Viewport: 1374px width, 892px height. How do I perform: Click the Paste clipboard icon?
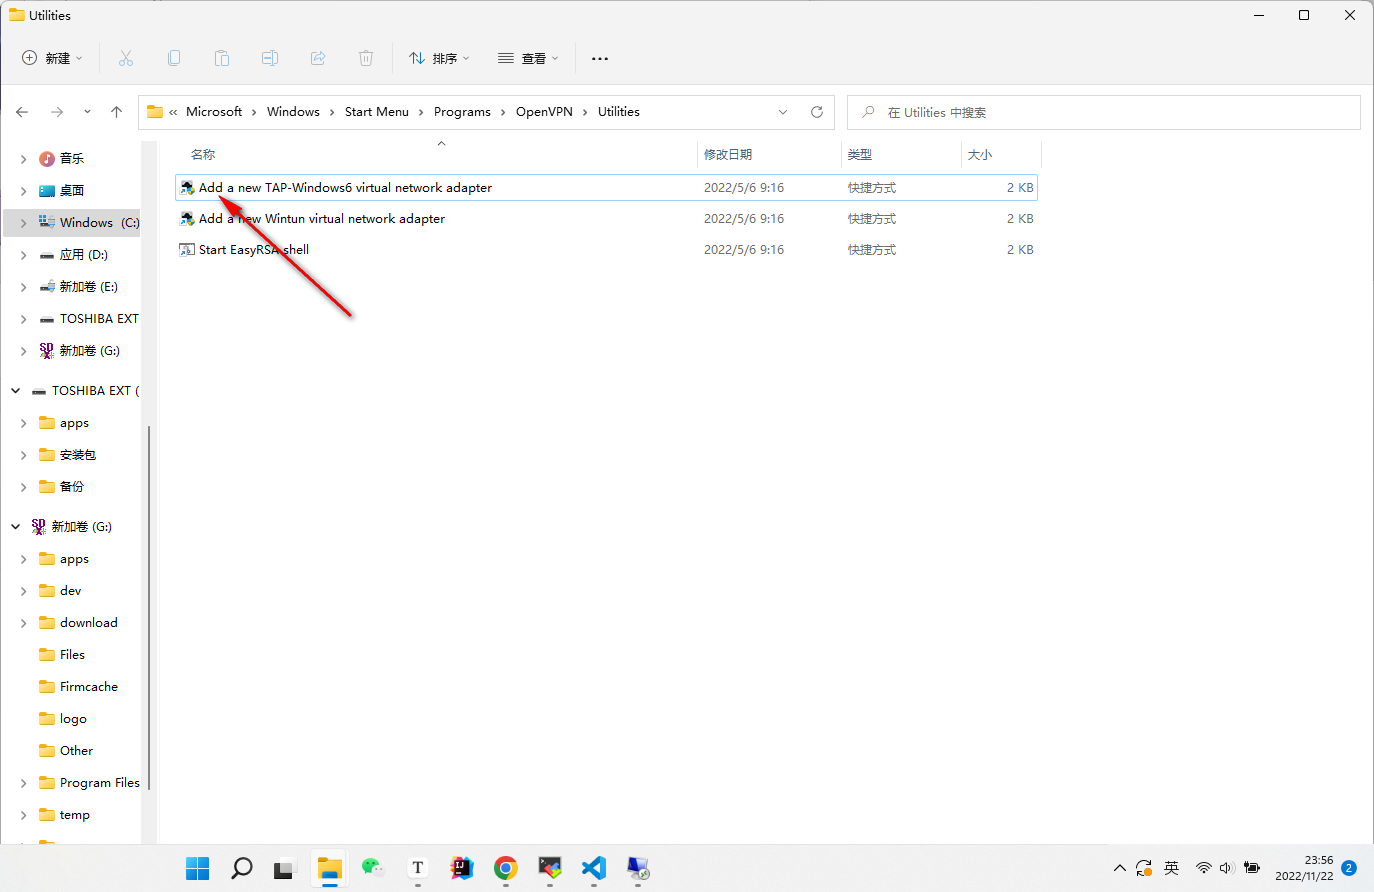tap(222, 58)
